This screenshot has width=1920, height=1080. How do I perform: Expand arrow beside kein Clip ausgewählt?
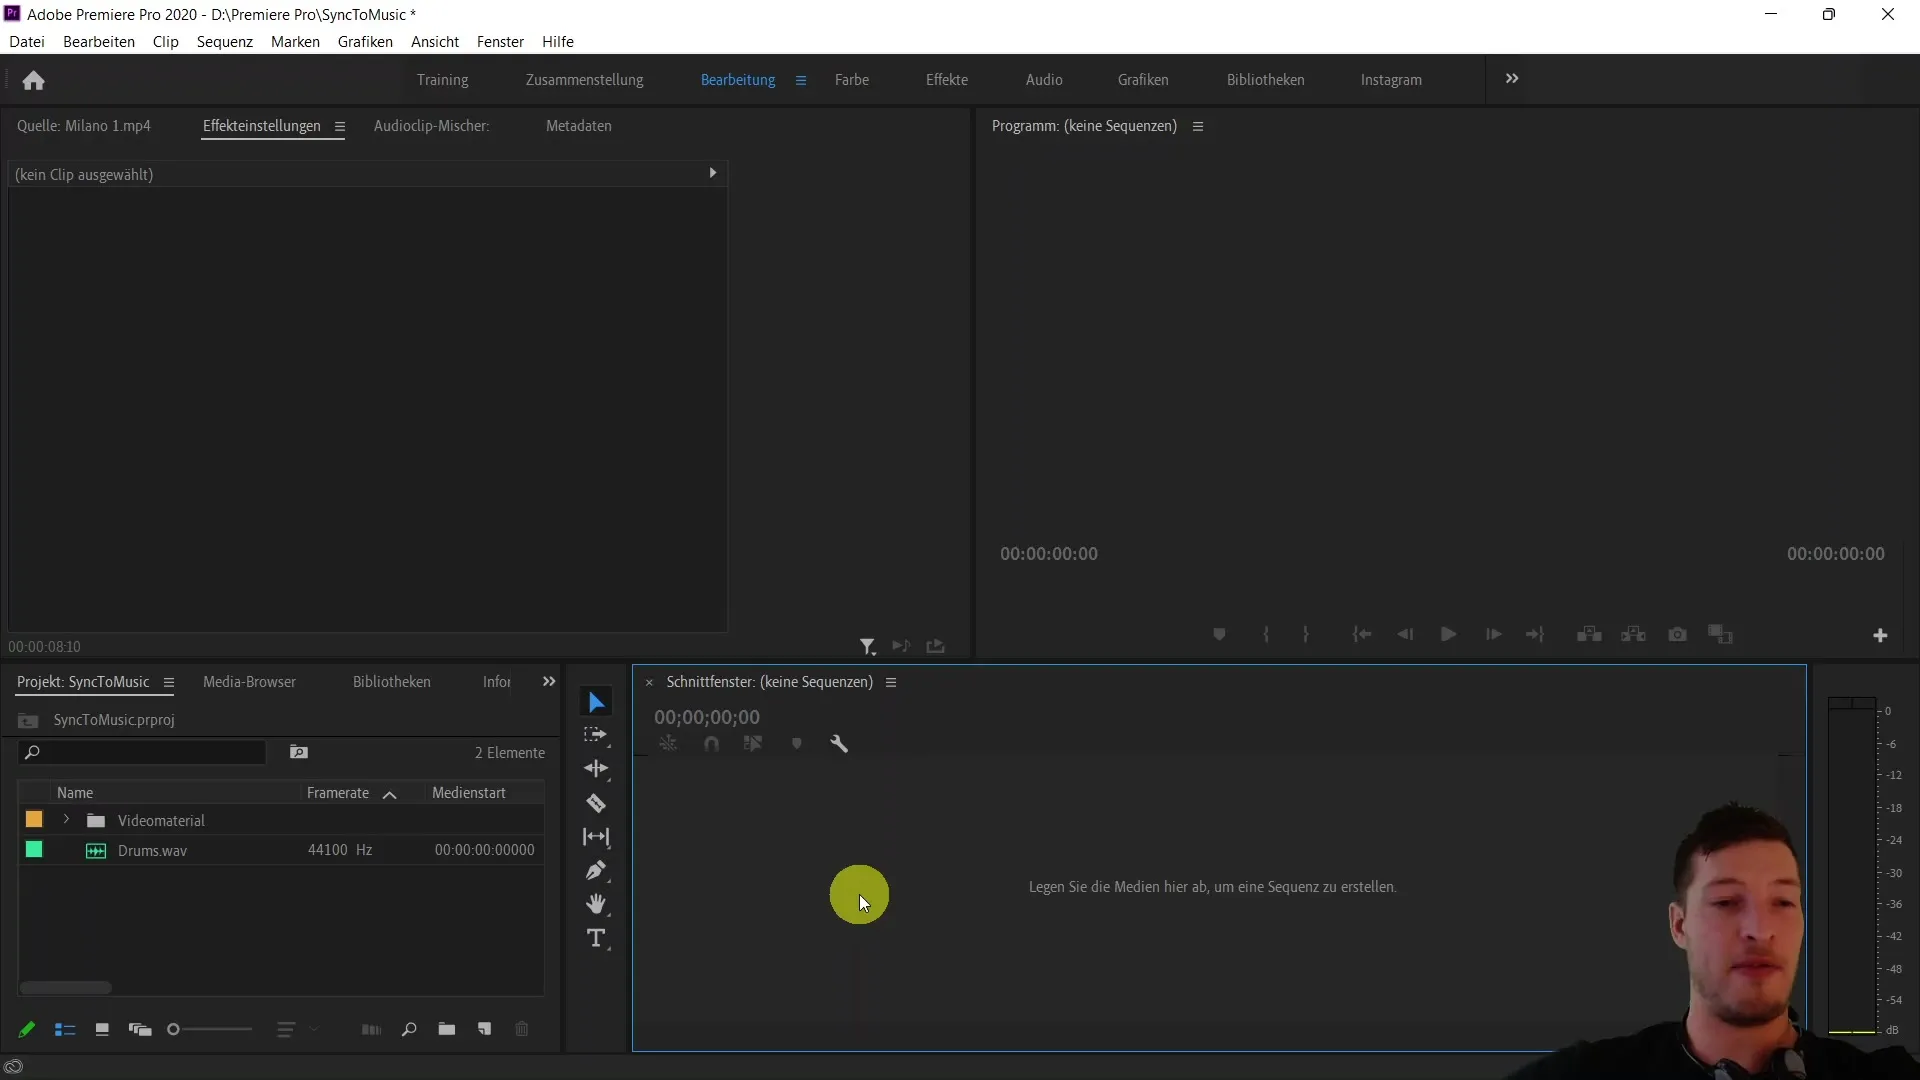(713, 173)
